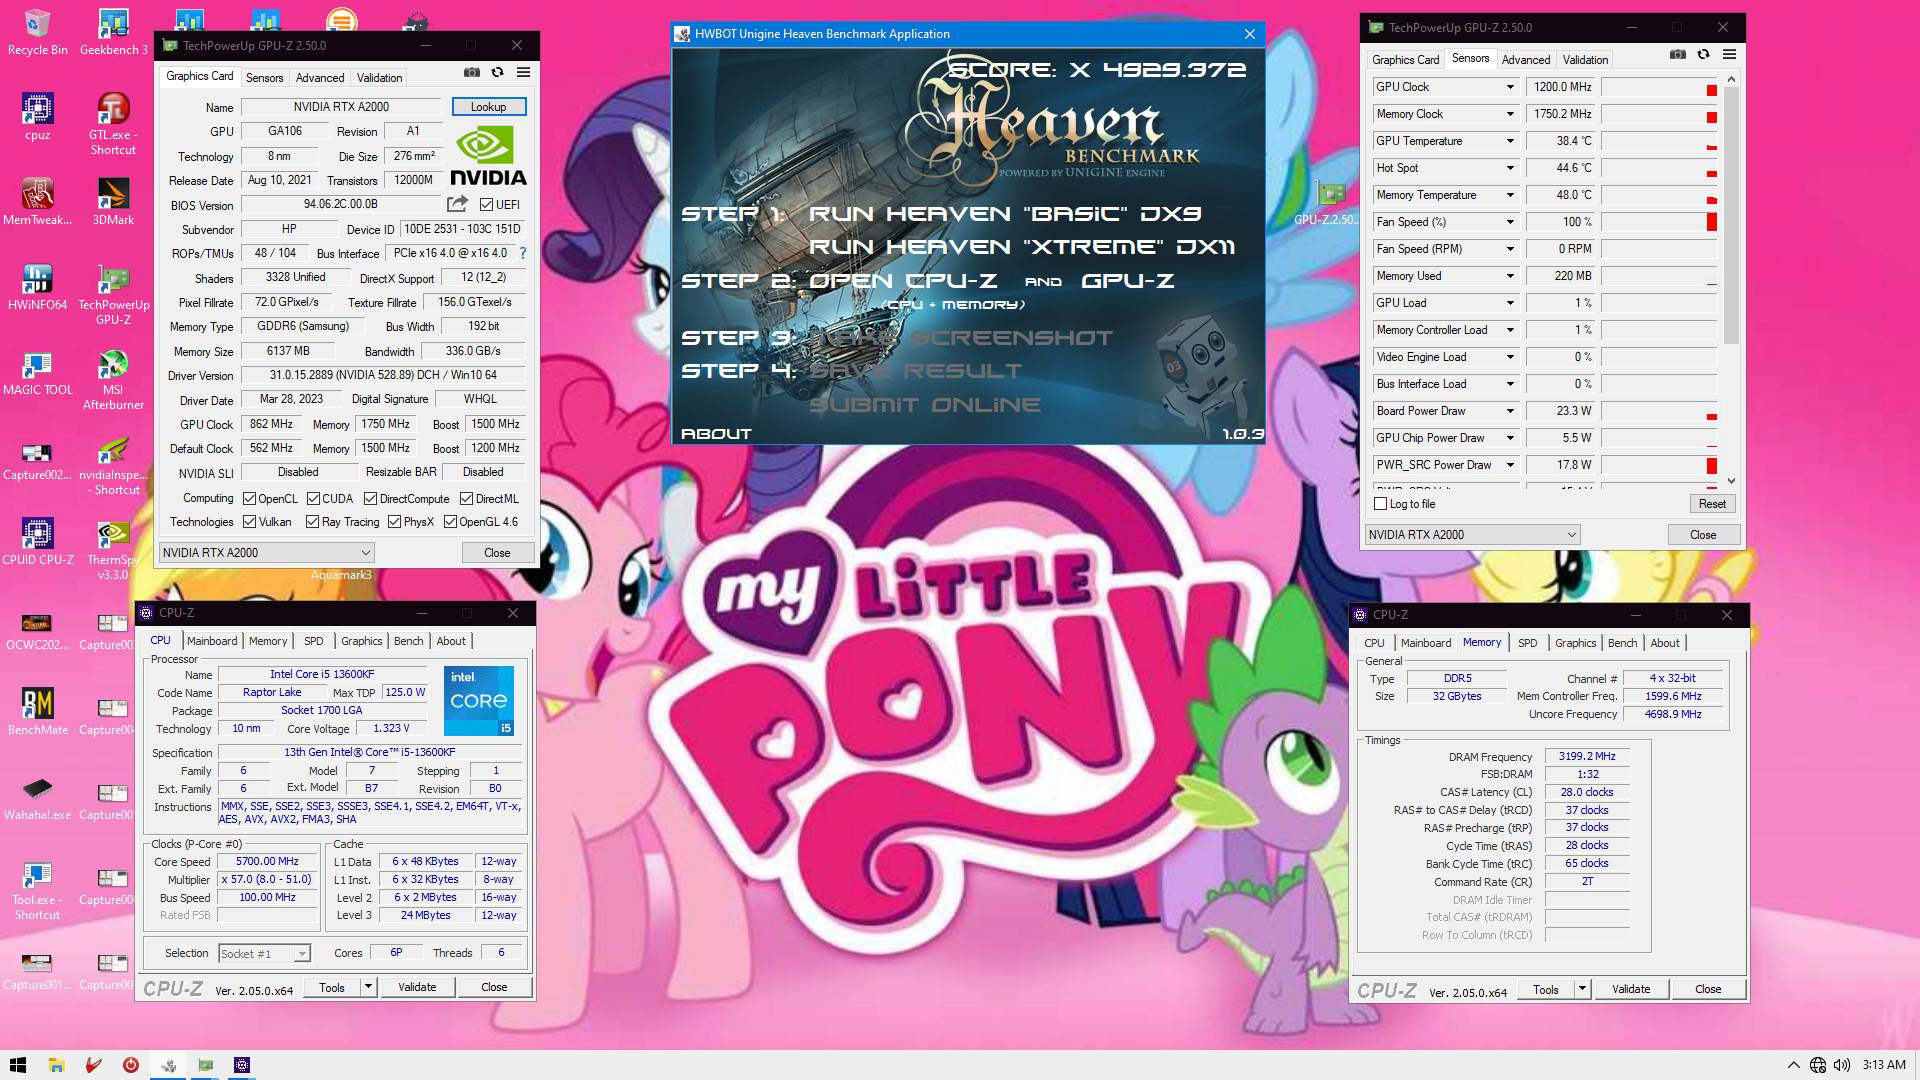Toggle the PhysX checkbox
Image resolution: width=1920 pixels, height=1080 pixels.
(394, 521)
